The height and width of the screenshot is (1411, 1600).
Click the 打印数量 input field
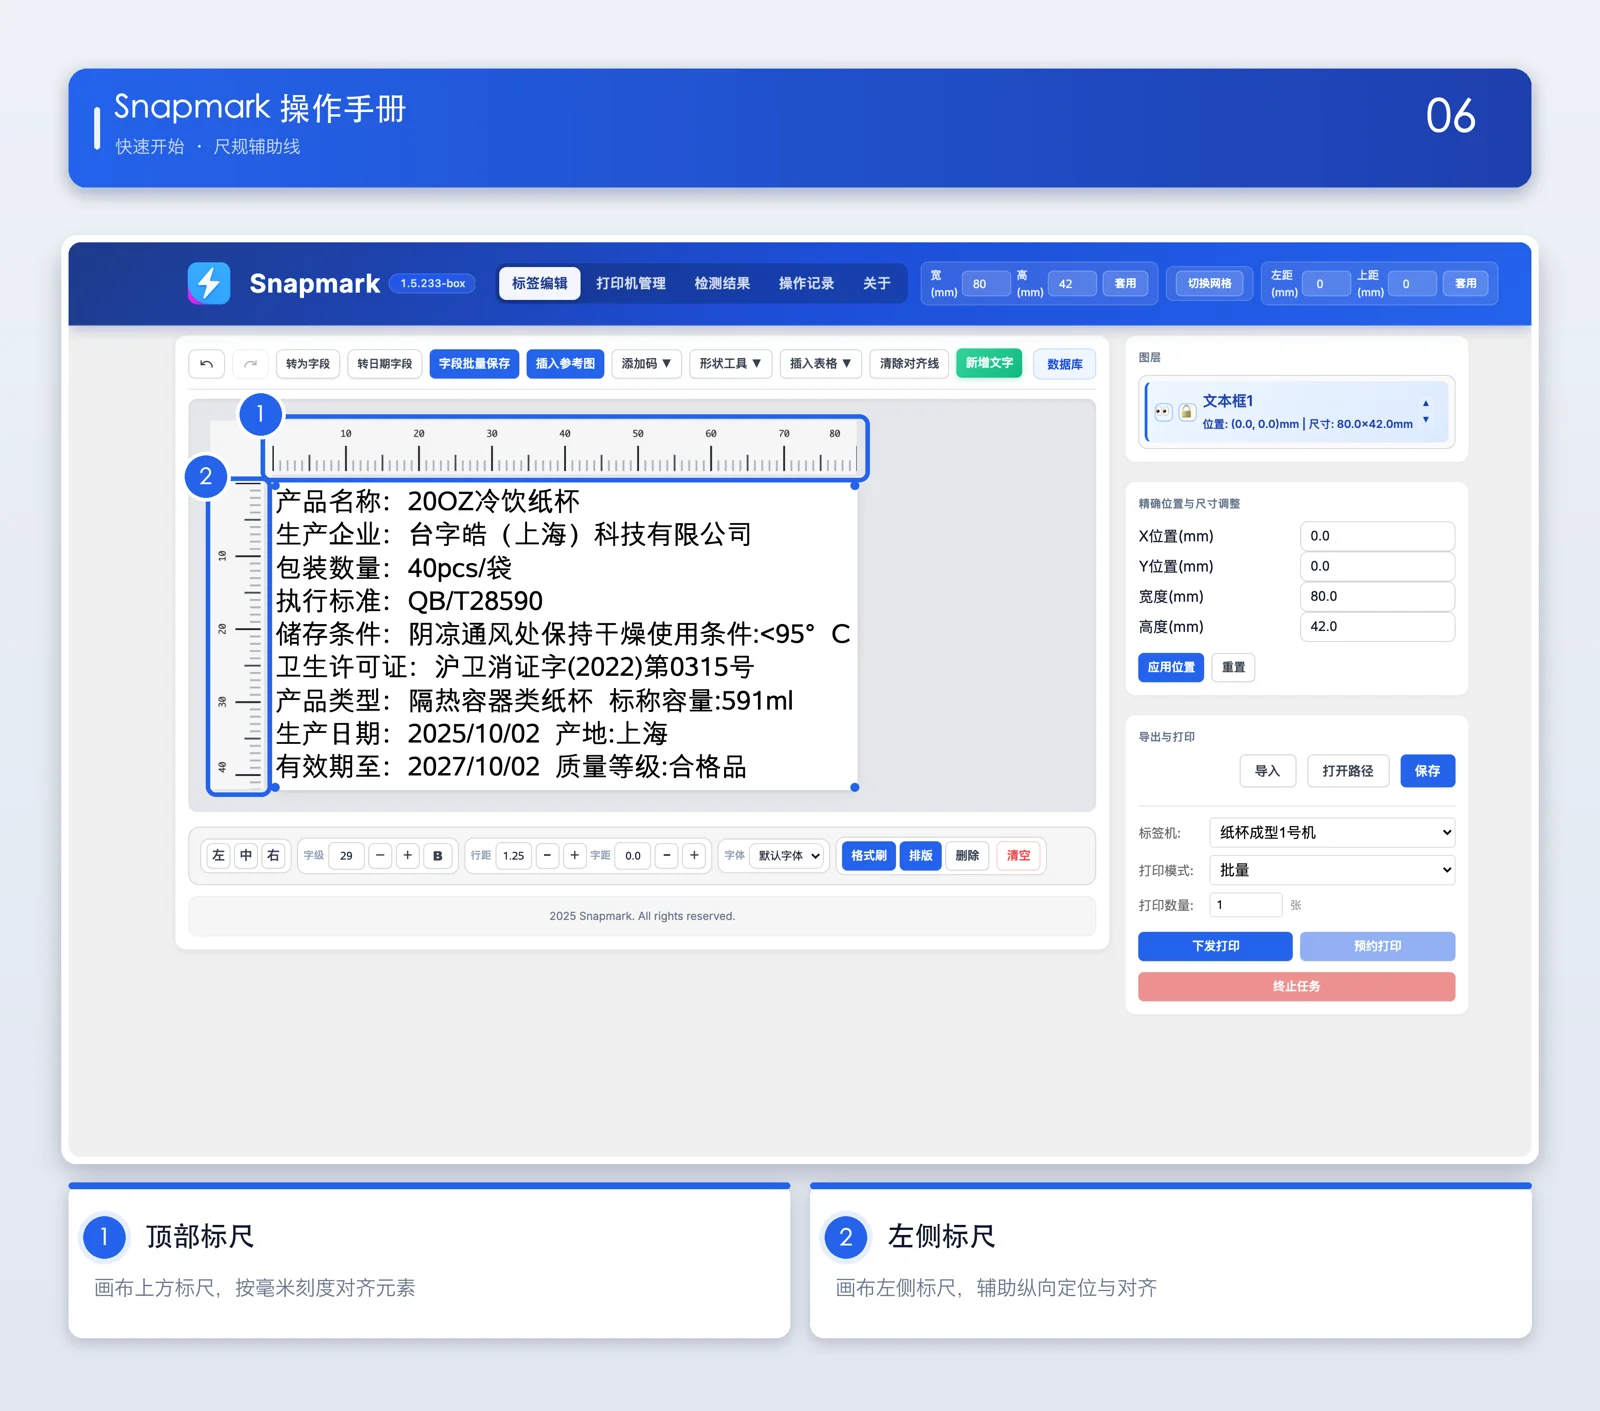[x=1245, y=905]
